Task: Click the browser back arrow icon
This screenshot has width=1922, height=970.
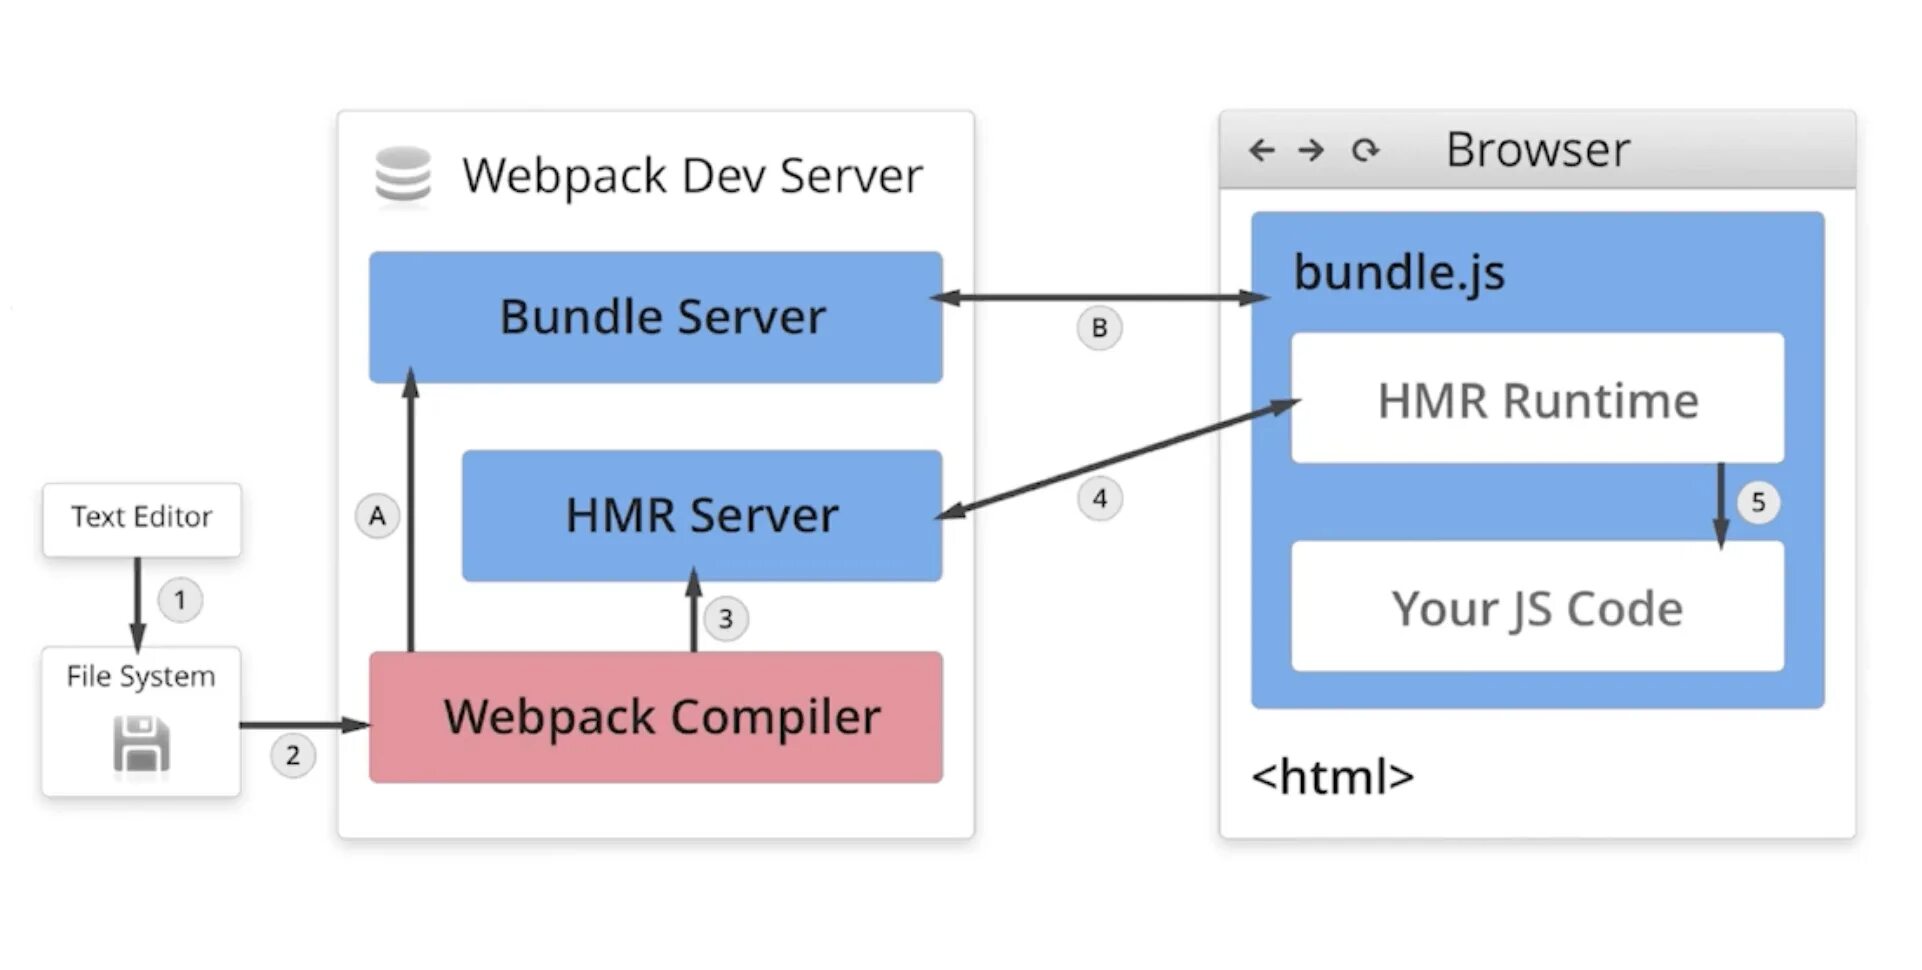Action: click(x=1262, y=150)
